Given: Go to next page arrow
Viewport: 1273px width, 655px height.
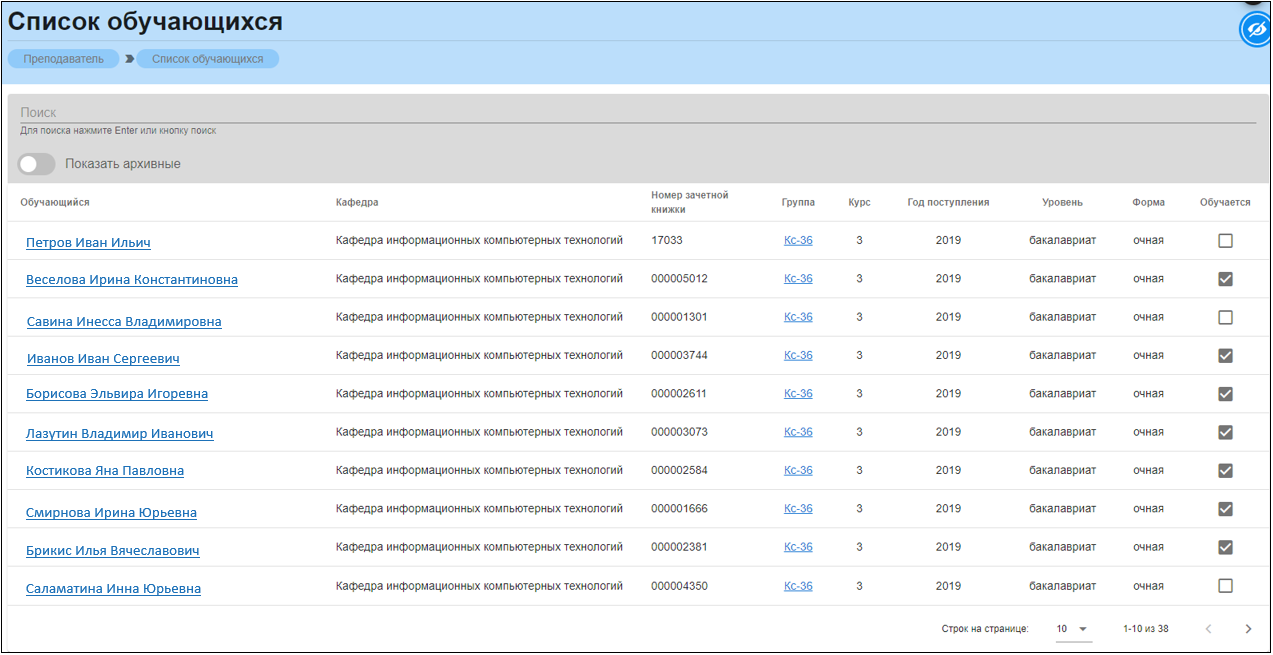Looking at the screenshot, I should [x=1247, y=629].
